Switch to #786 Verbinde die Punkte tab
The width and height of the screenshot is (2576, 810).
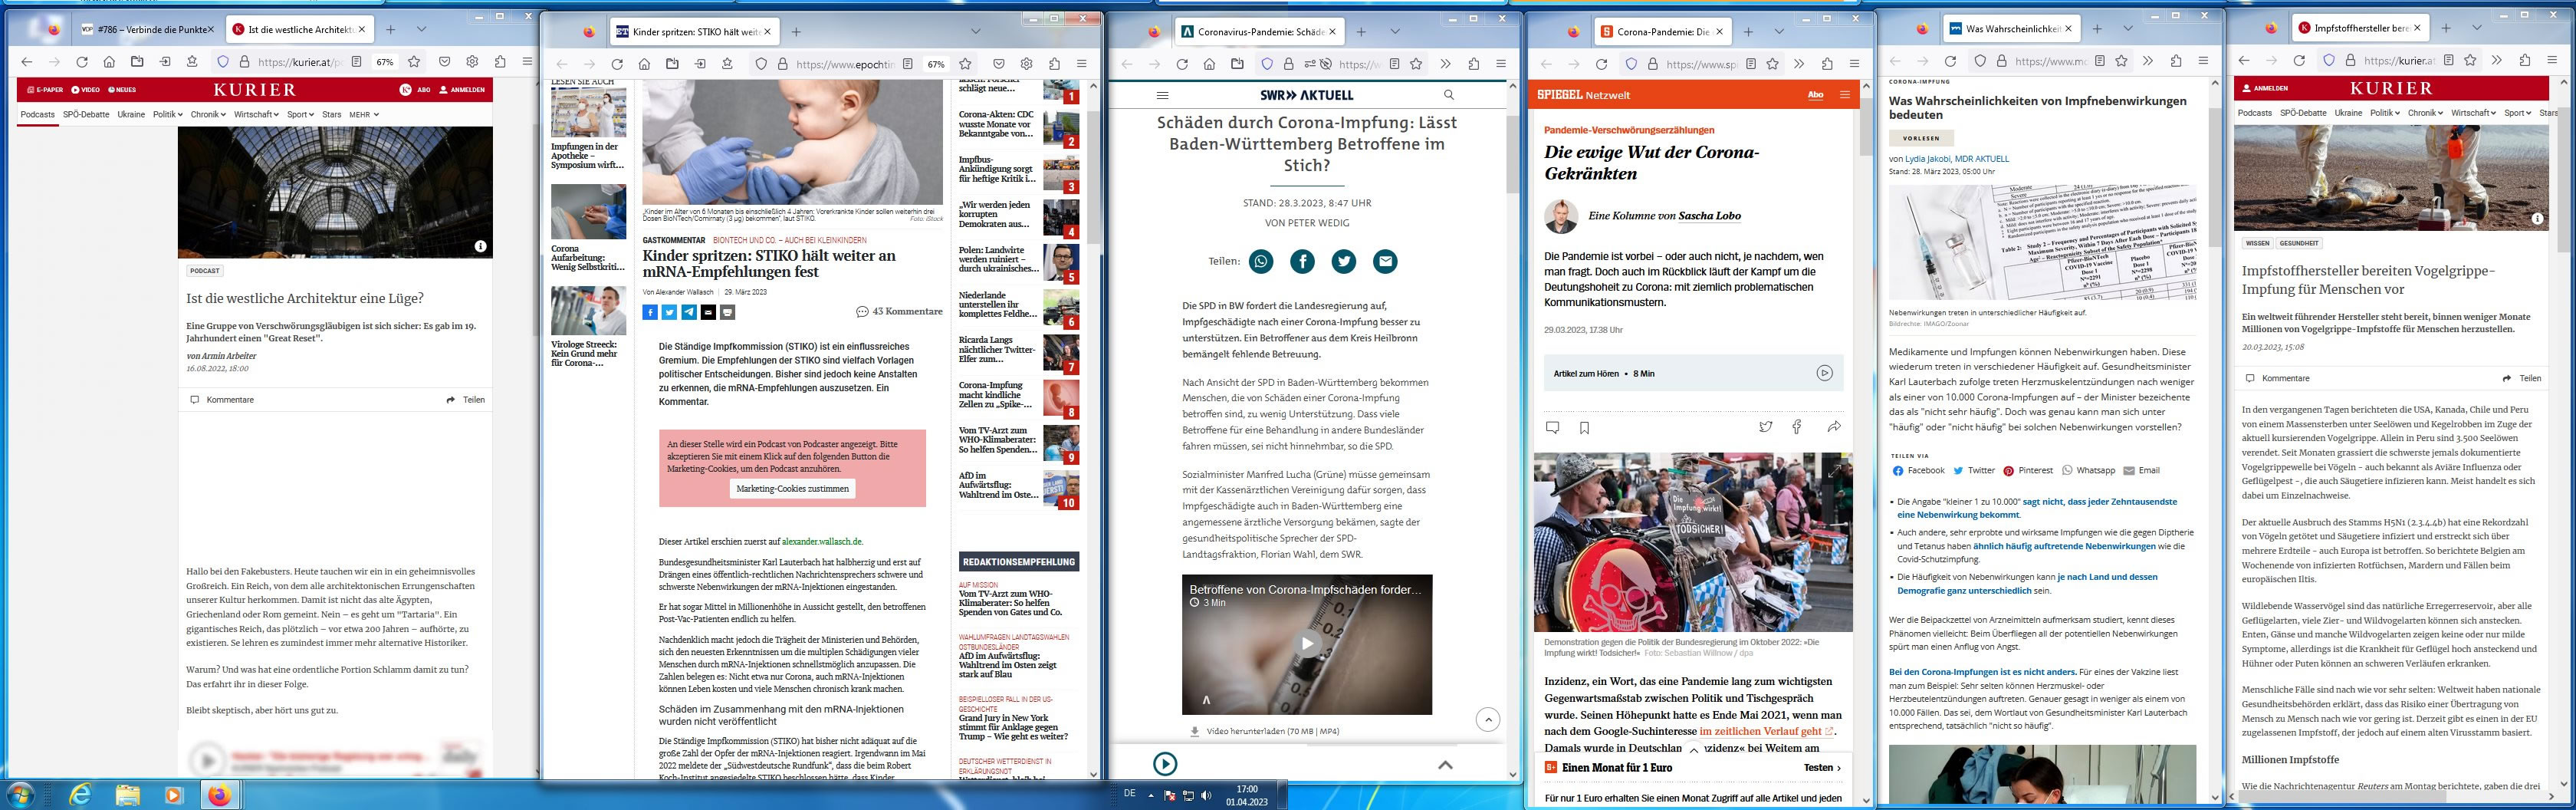click(147, 30)
